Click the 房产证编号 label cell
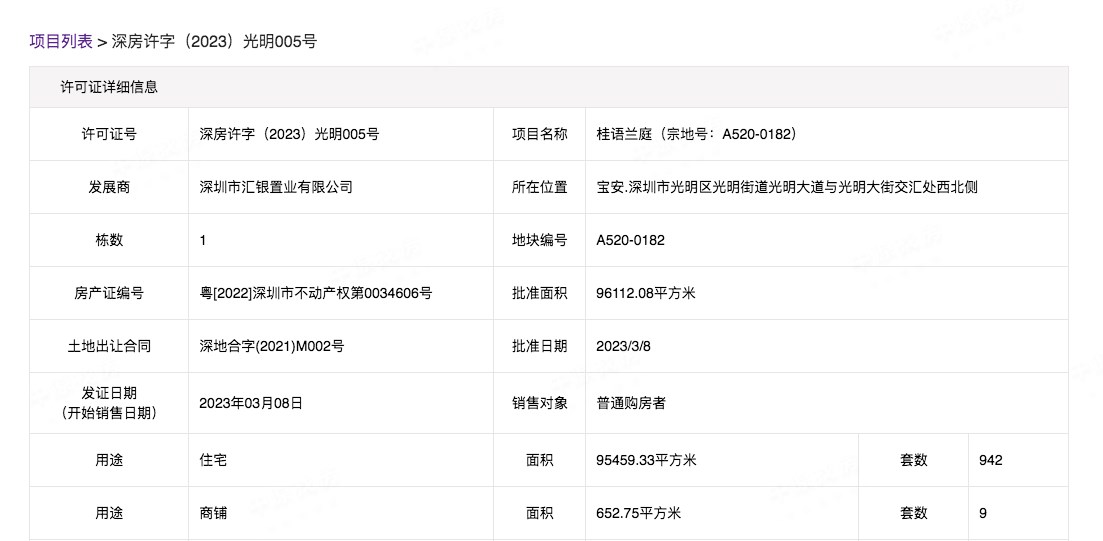Viewport: 1103px width, 541px height. coord(109,293)
